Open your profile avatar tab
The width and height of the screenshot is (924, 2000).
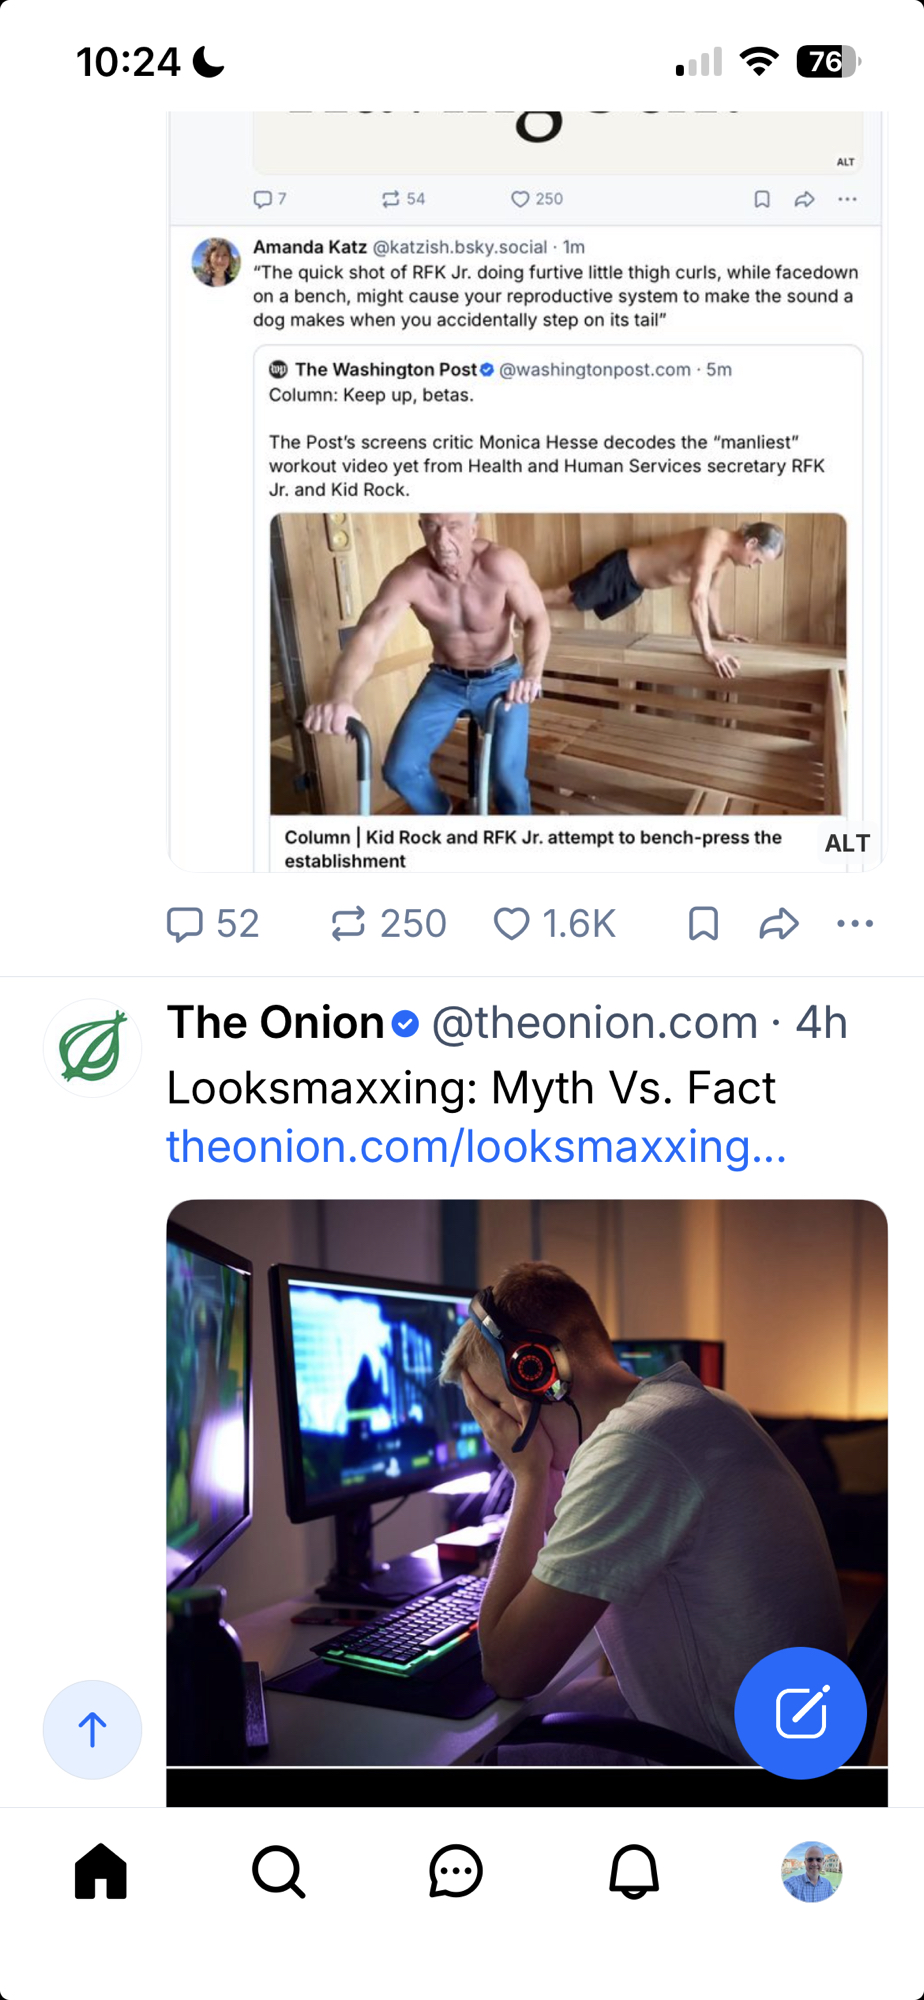(811, 1871)
